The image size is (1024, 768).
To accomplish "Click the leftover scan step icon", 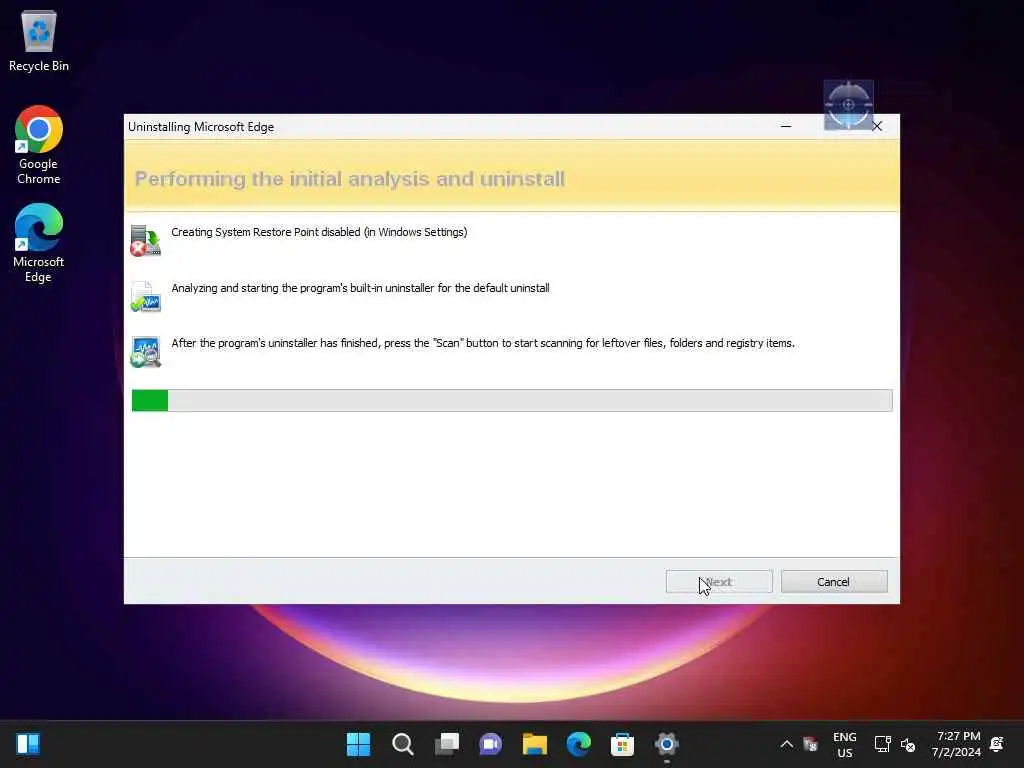I will point(146,352).
